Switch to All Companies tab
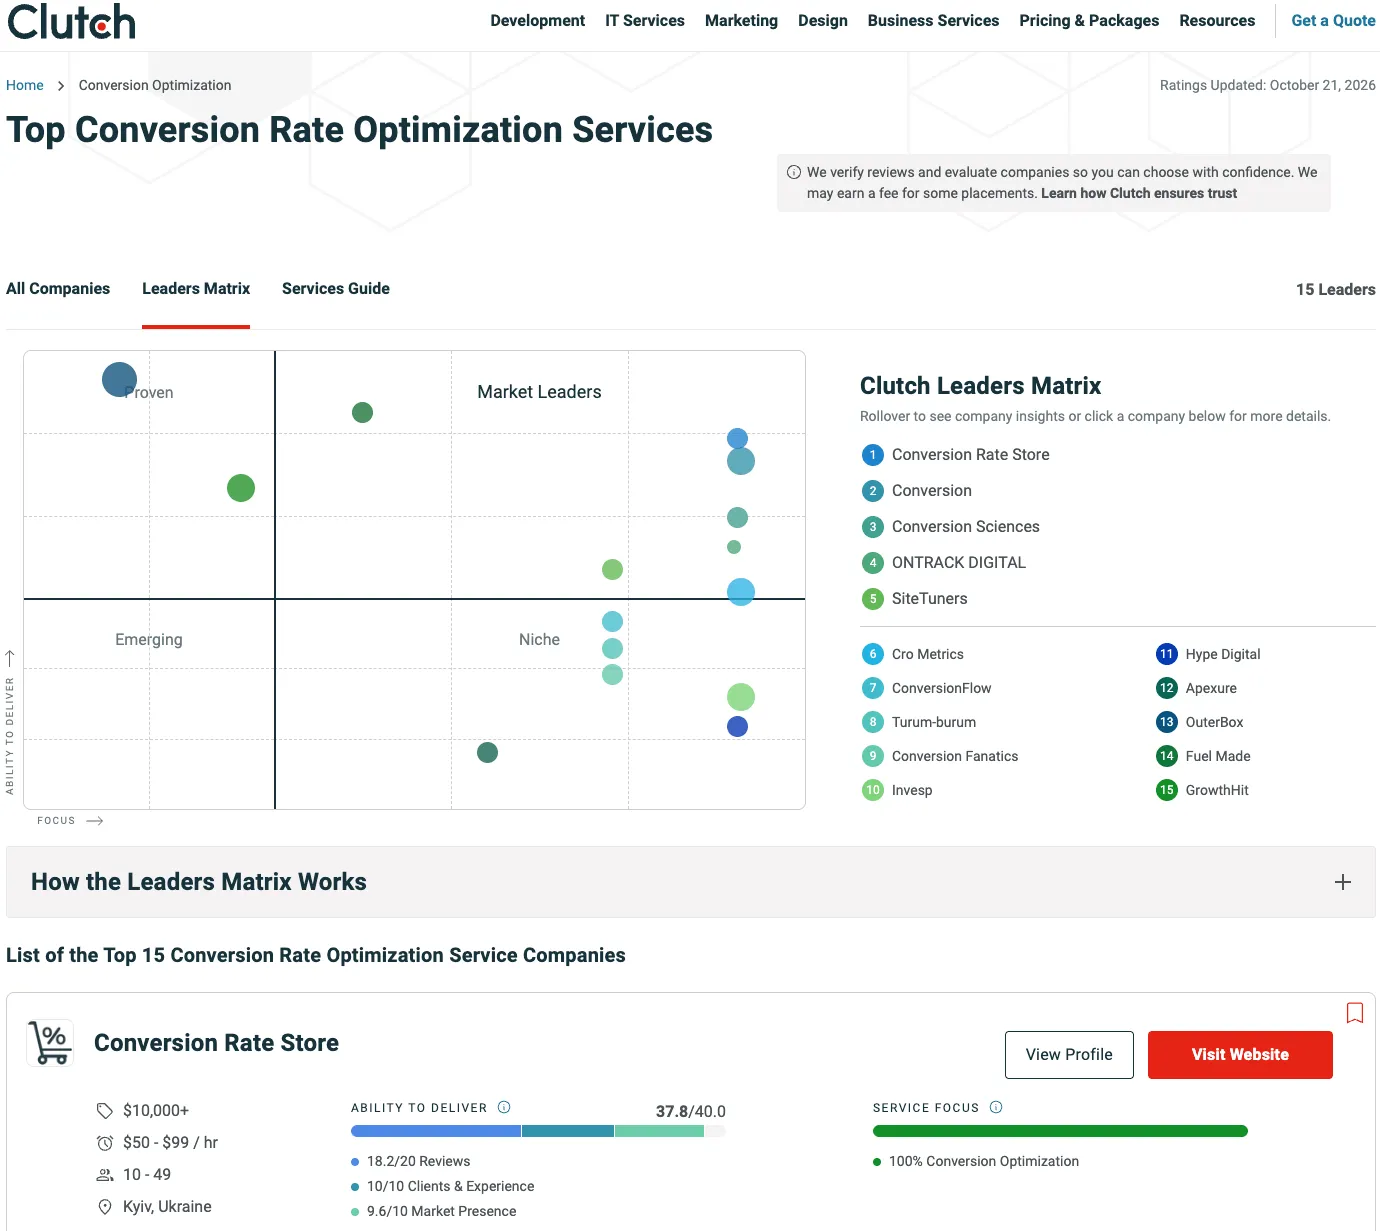 coord(58,288)
